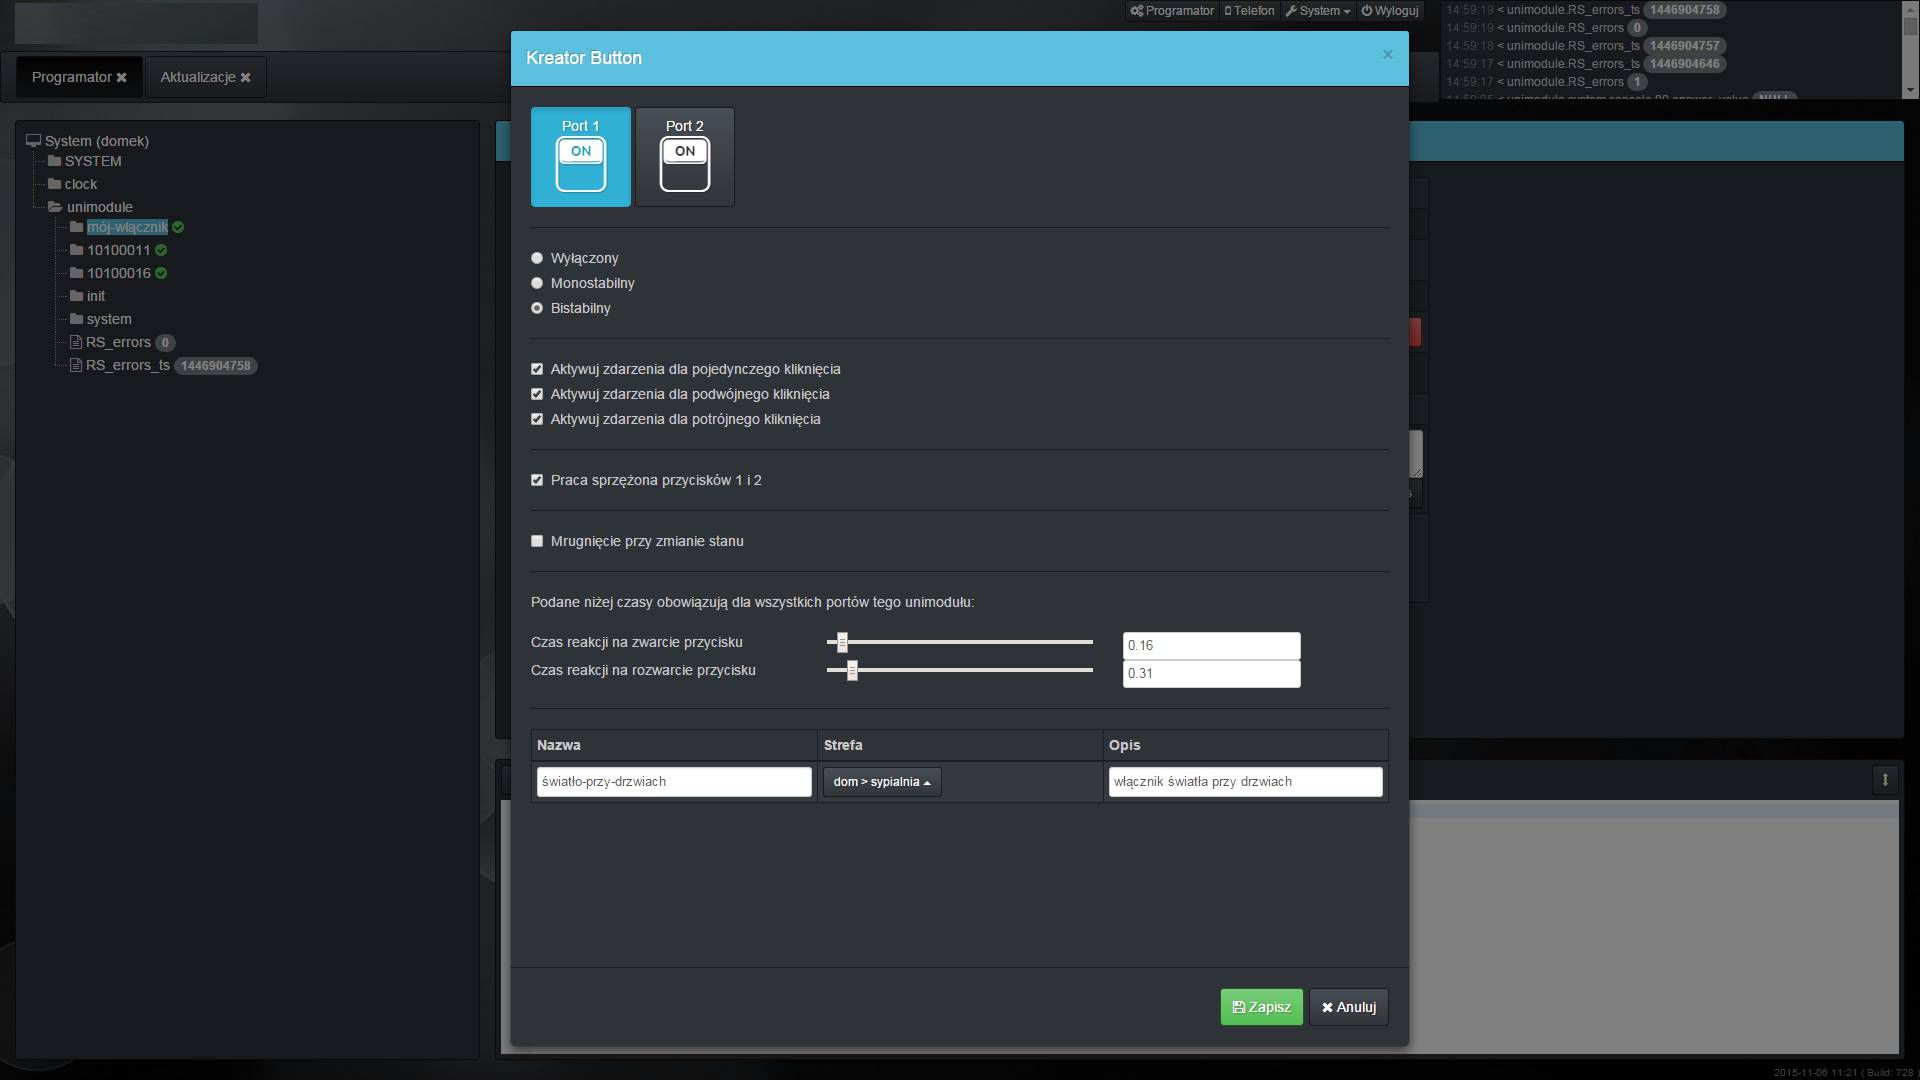Select the Port 1 ON switch icon
Screen dimensions: 1920x1080
tap(581, 165)
